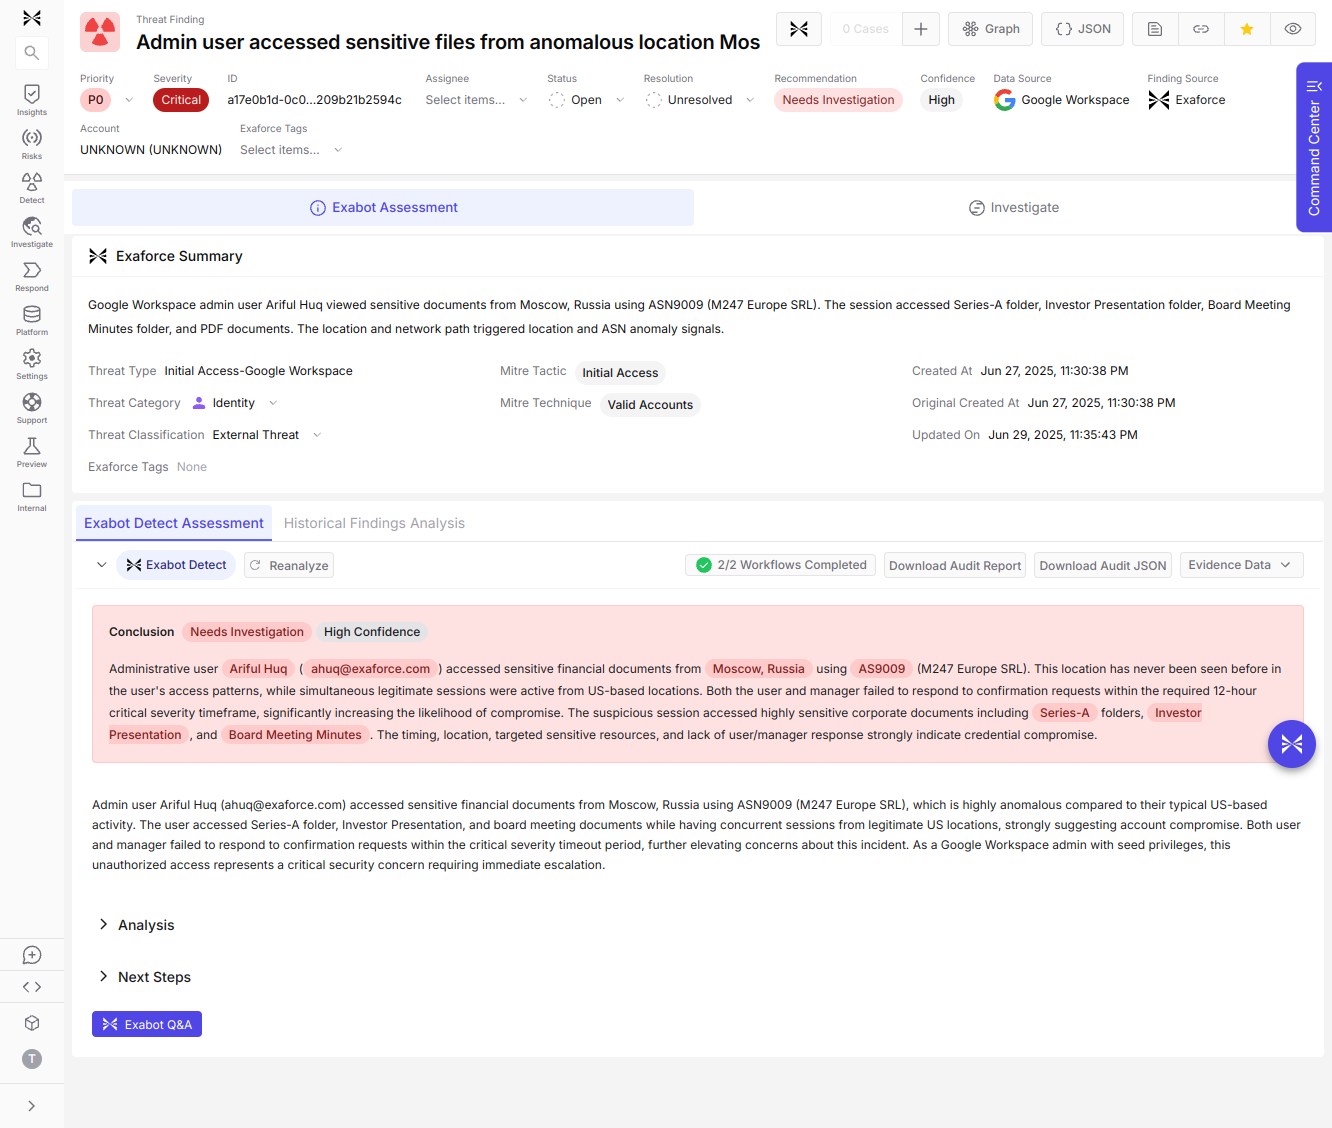
Task: Download Audit Report
Action: [x=955, y=565]
